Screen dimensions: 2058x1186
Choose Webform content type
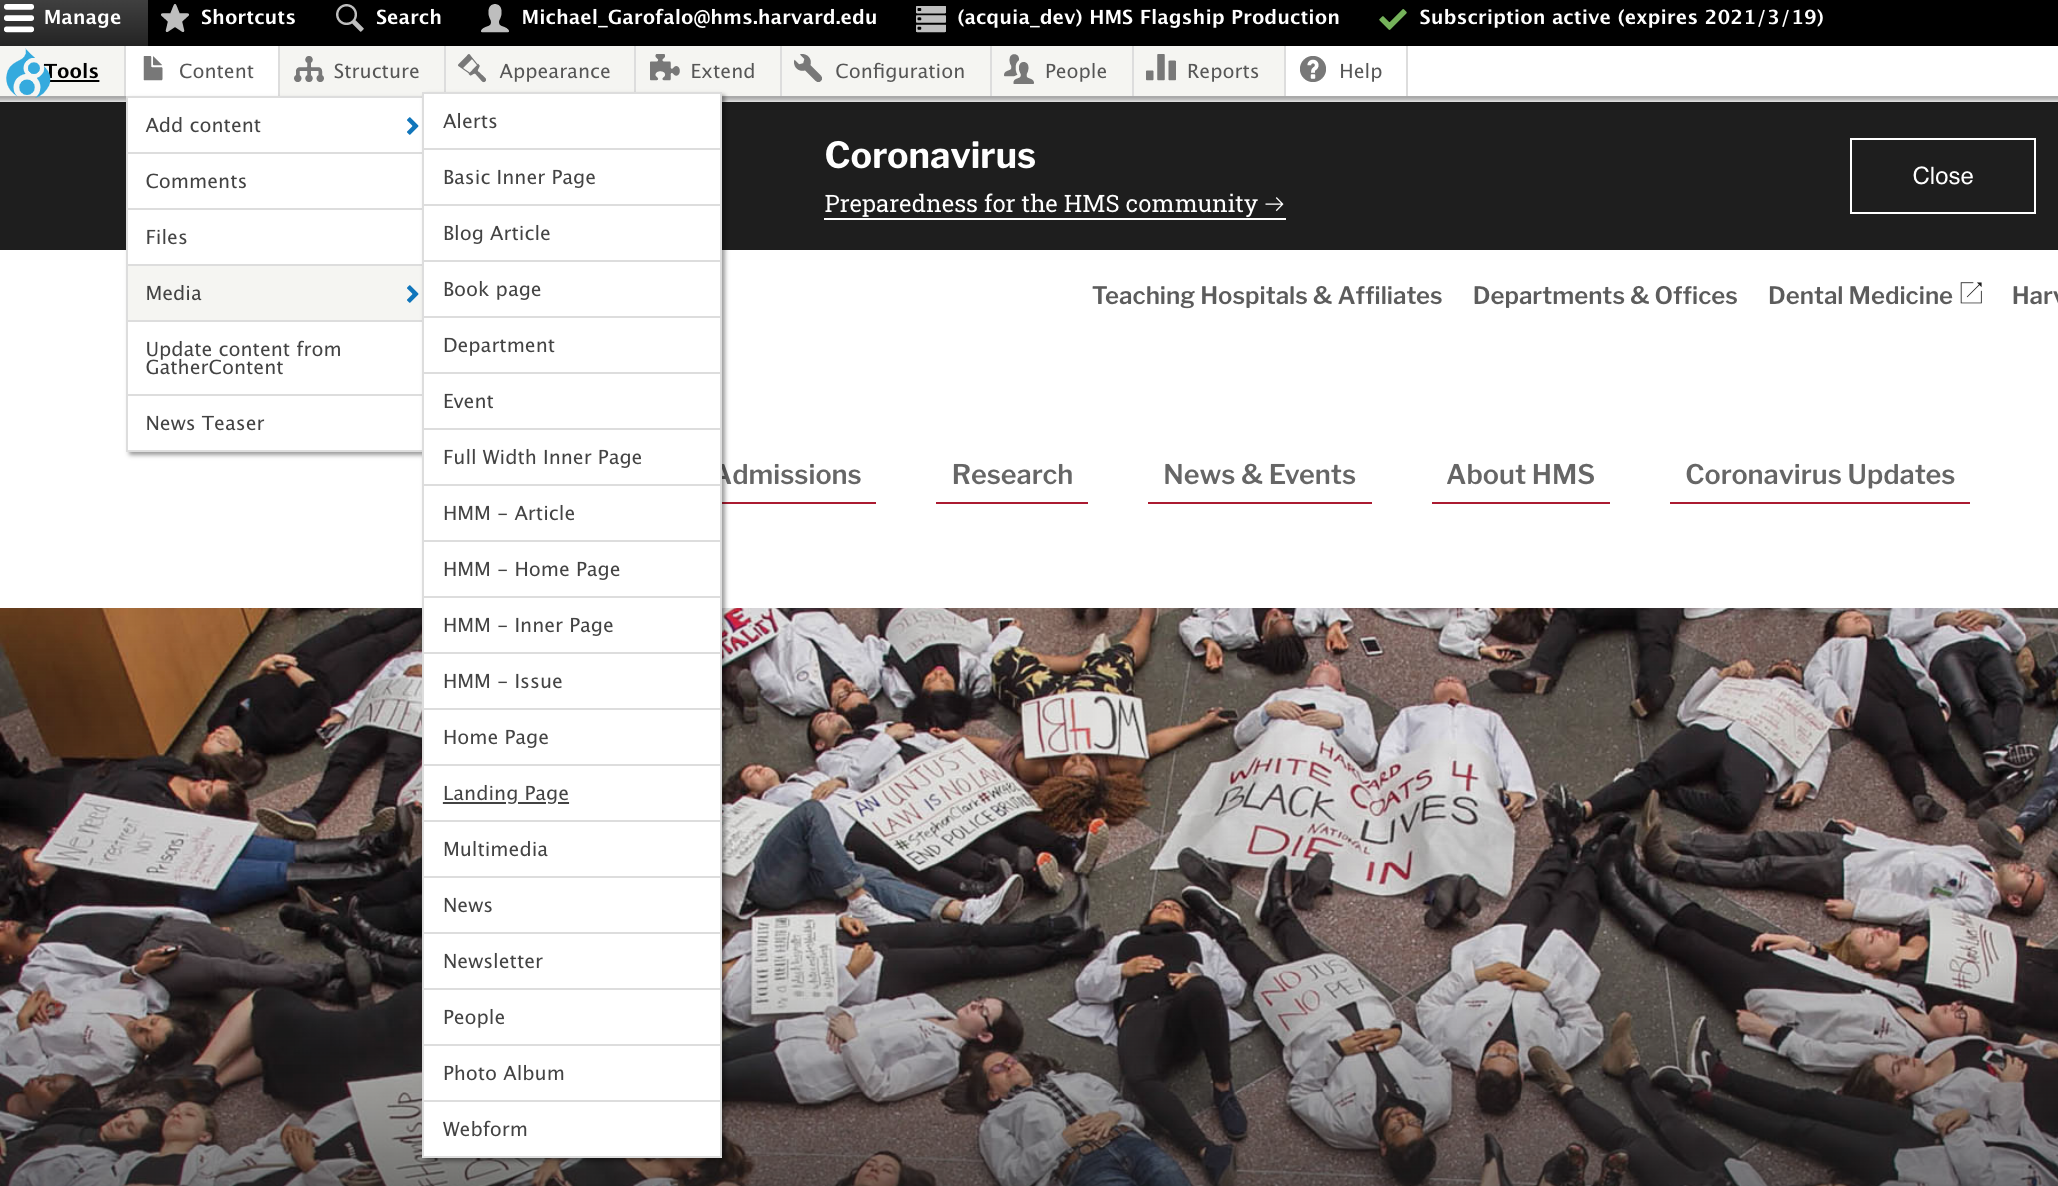[572, 1129]
